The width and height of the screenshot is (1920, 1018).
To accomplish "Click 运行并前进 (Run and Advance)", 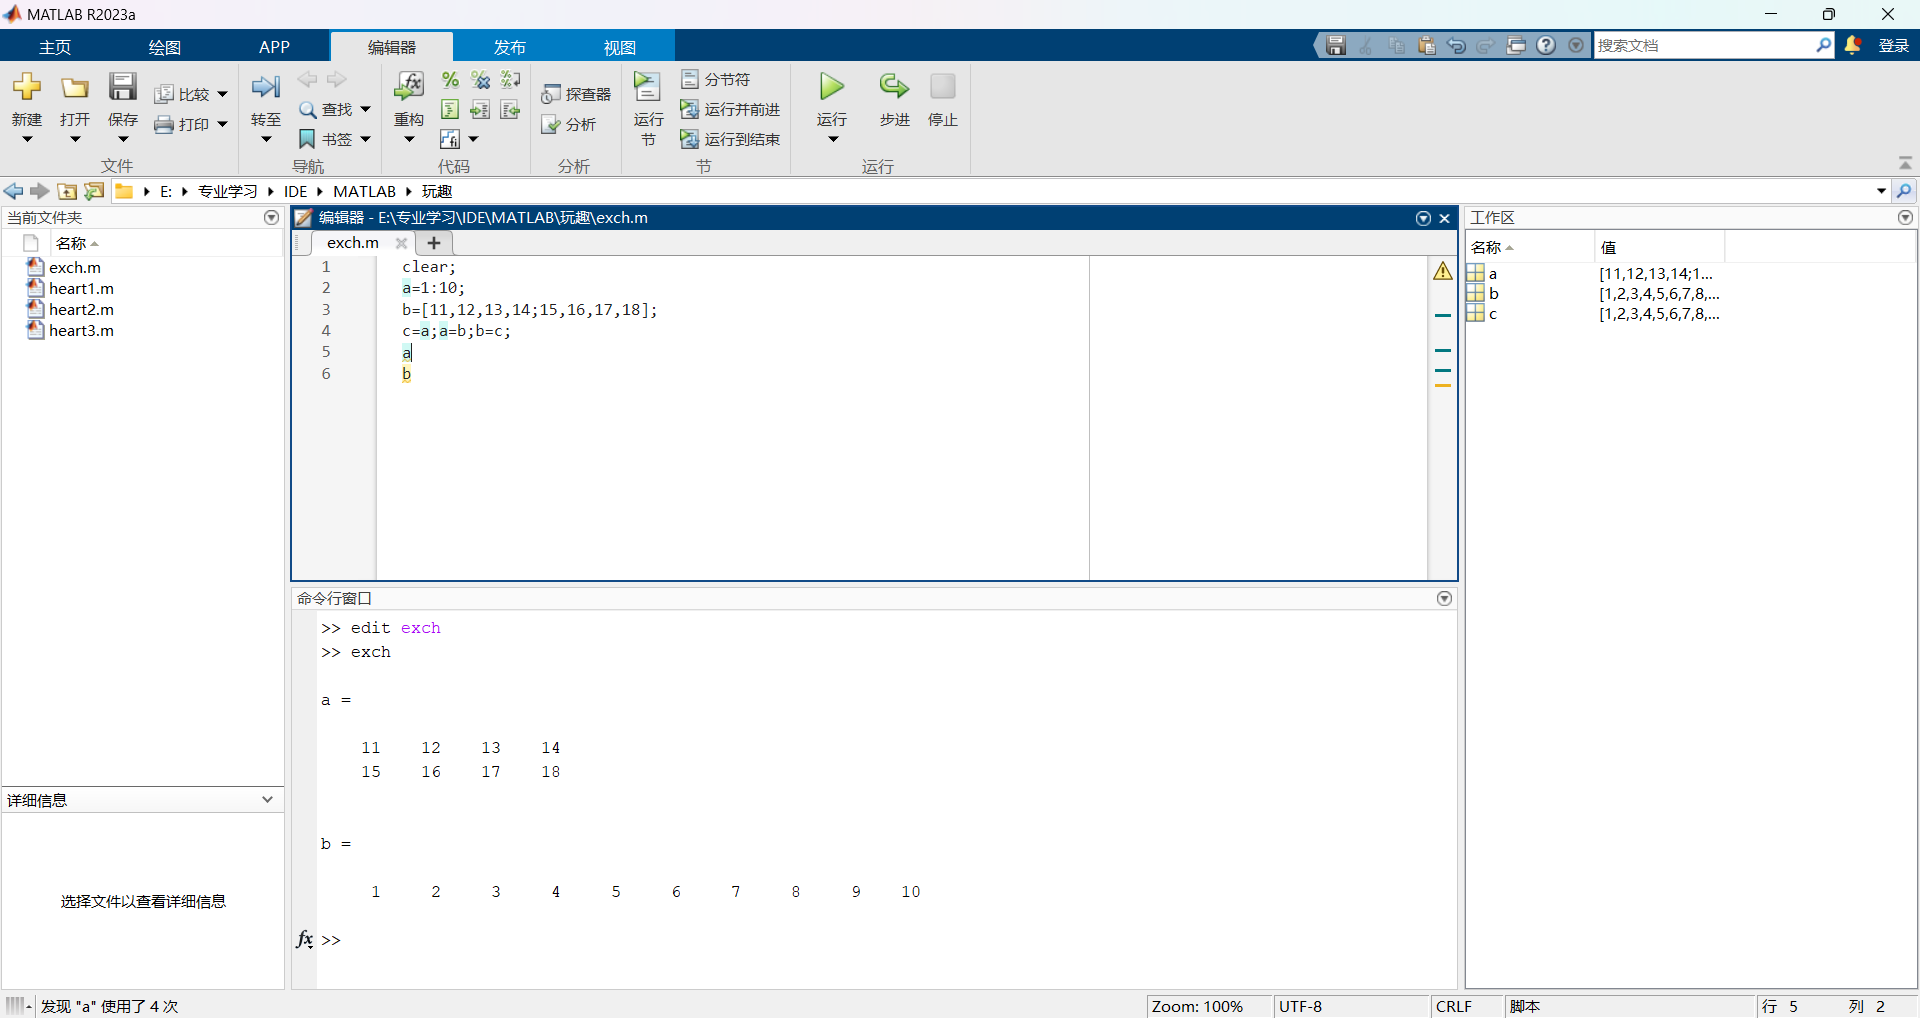I will pyautogui.click(x=730, y=109).
